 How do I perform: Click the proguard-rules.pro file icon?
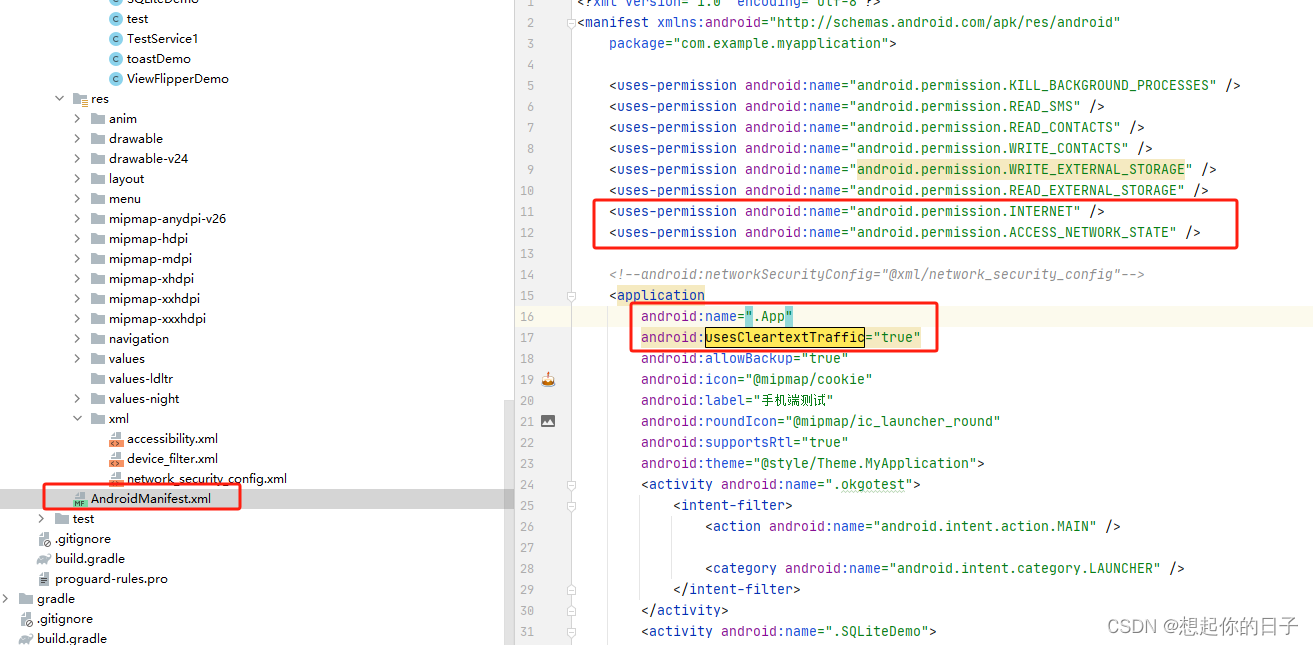click(x=44, y=578)
